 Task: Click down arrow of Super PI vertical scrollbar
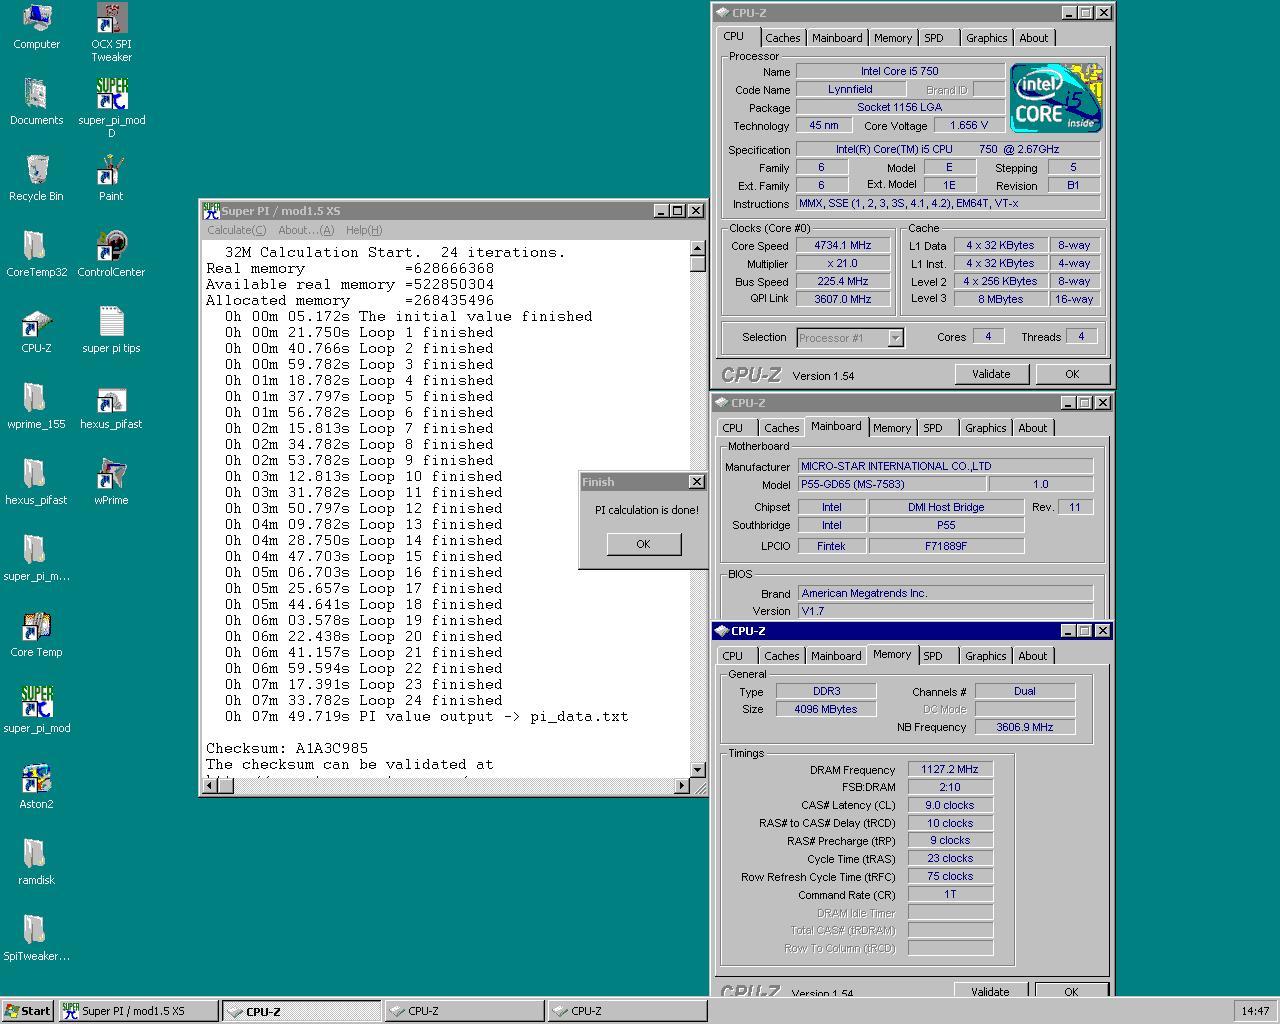[698, 770]
